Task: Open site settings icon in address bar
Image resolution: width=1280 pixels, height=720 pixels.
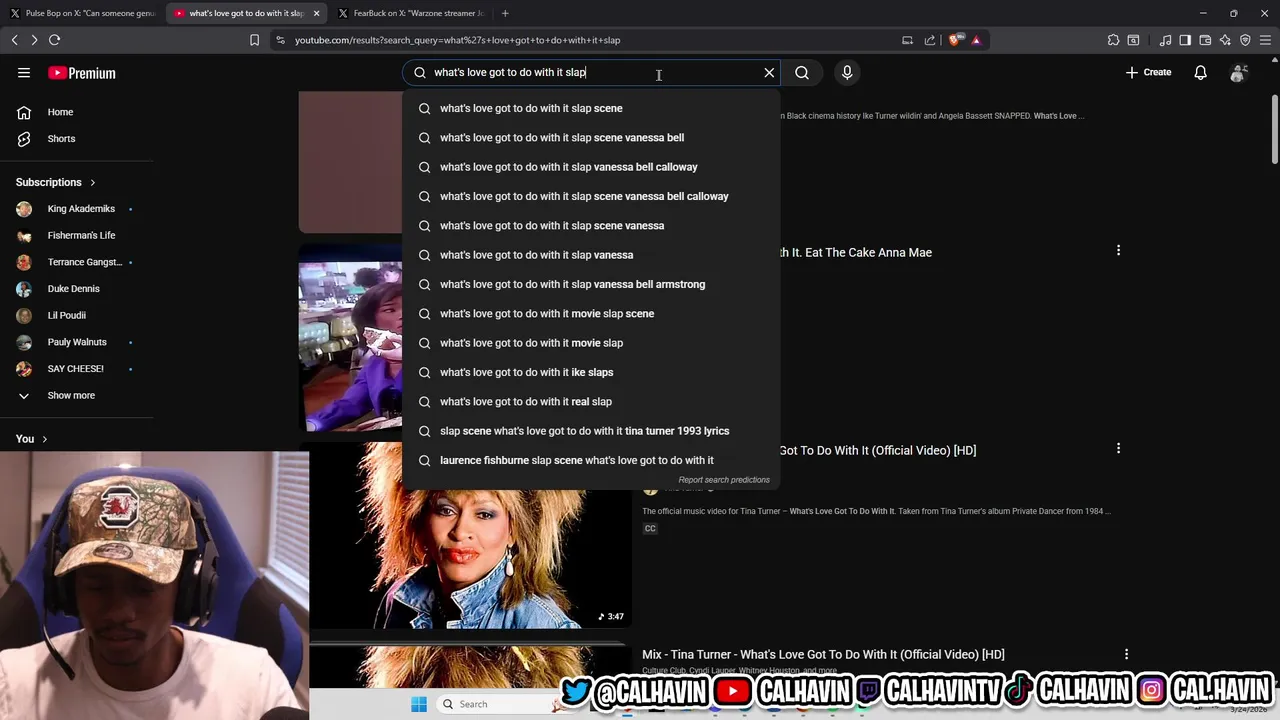Action: click(280, 40)
